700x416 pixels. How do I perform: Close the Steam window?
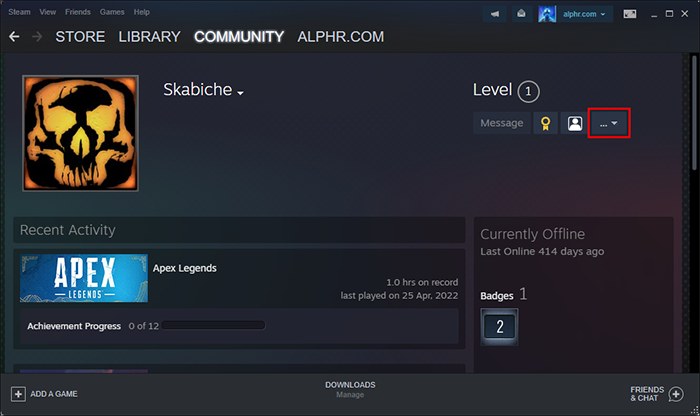[x=684, y=14]
